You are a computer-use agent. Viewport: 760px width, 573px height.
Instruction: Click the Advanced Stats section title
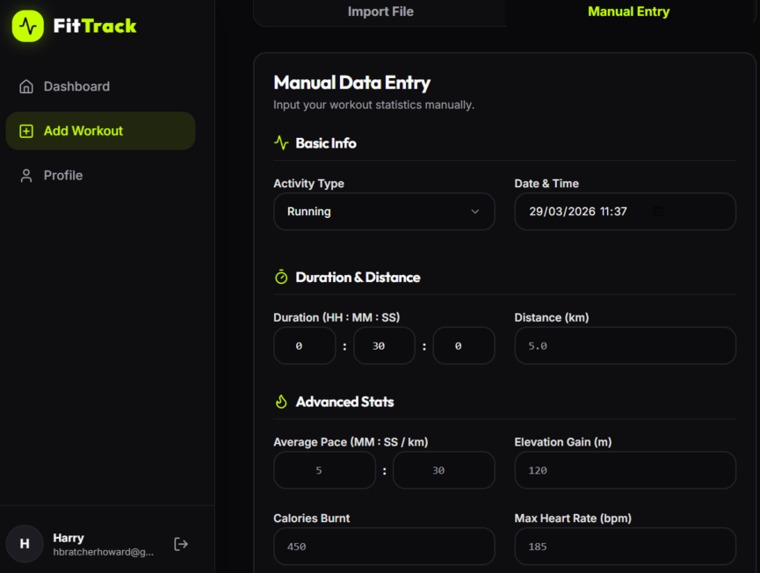345,402
